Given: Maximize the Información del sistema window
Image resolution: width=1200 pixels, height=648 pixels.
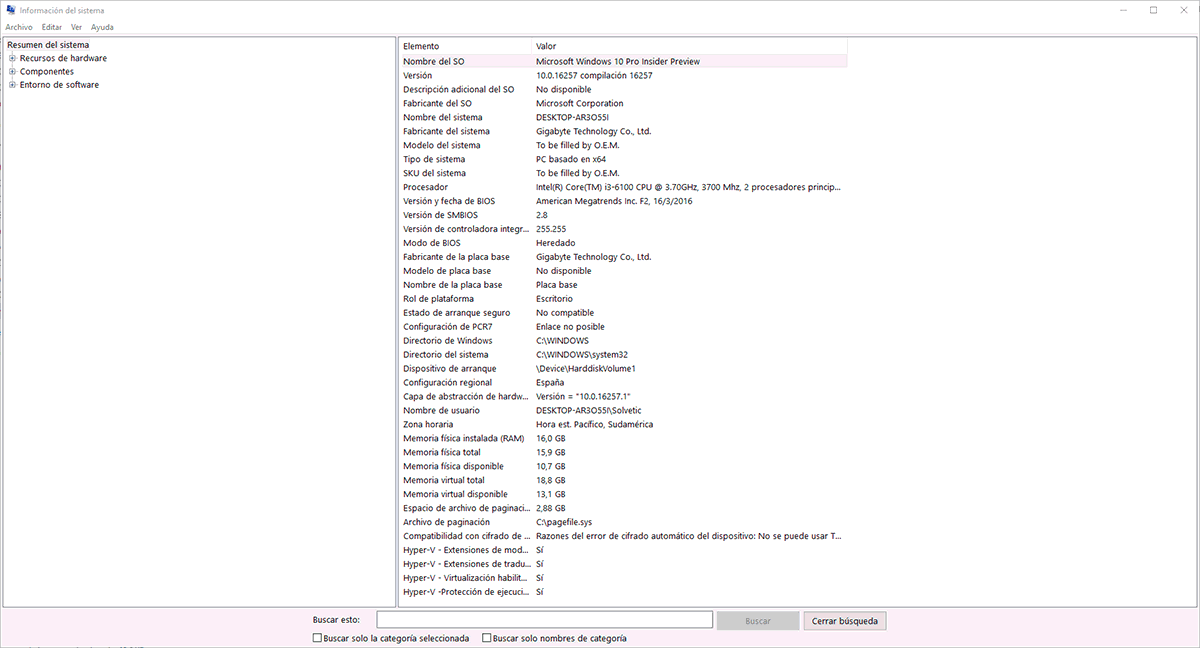Looking at the screenshot, I should [1153, 10].
